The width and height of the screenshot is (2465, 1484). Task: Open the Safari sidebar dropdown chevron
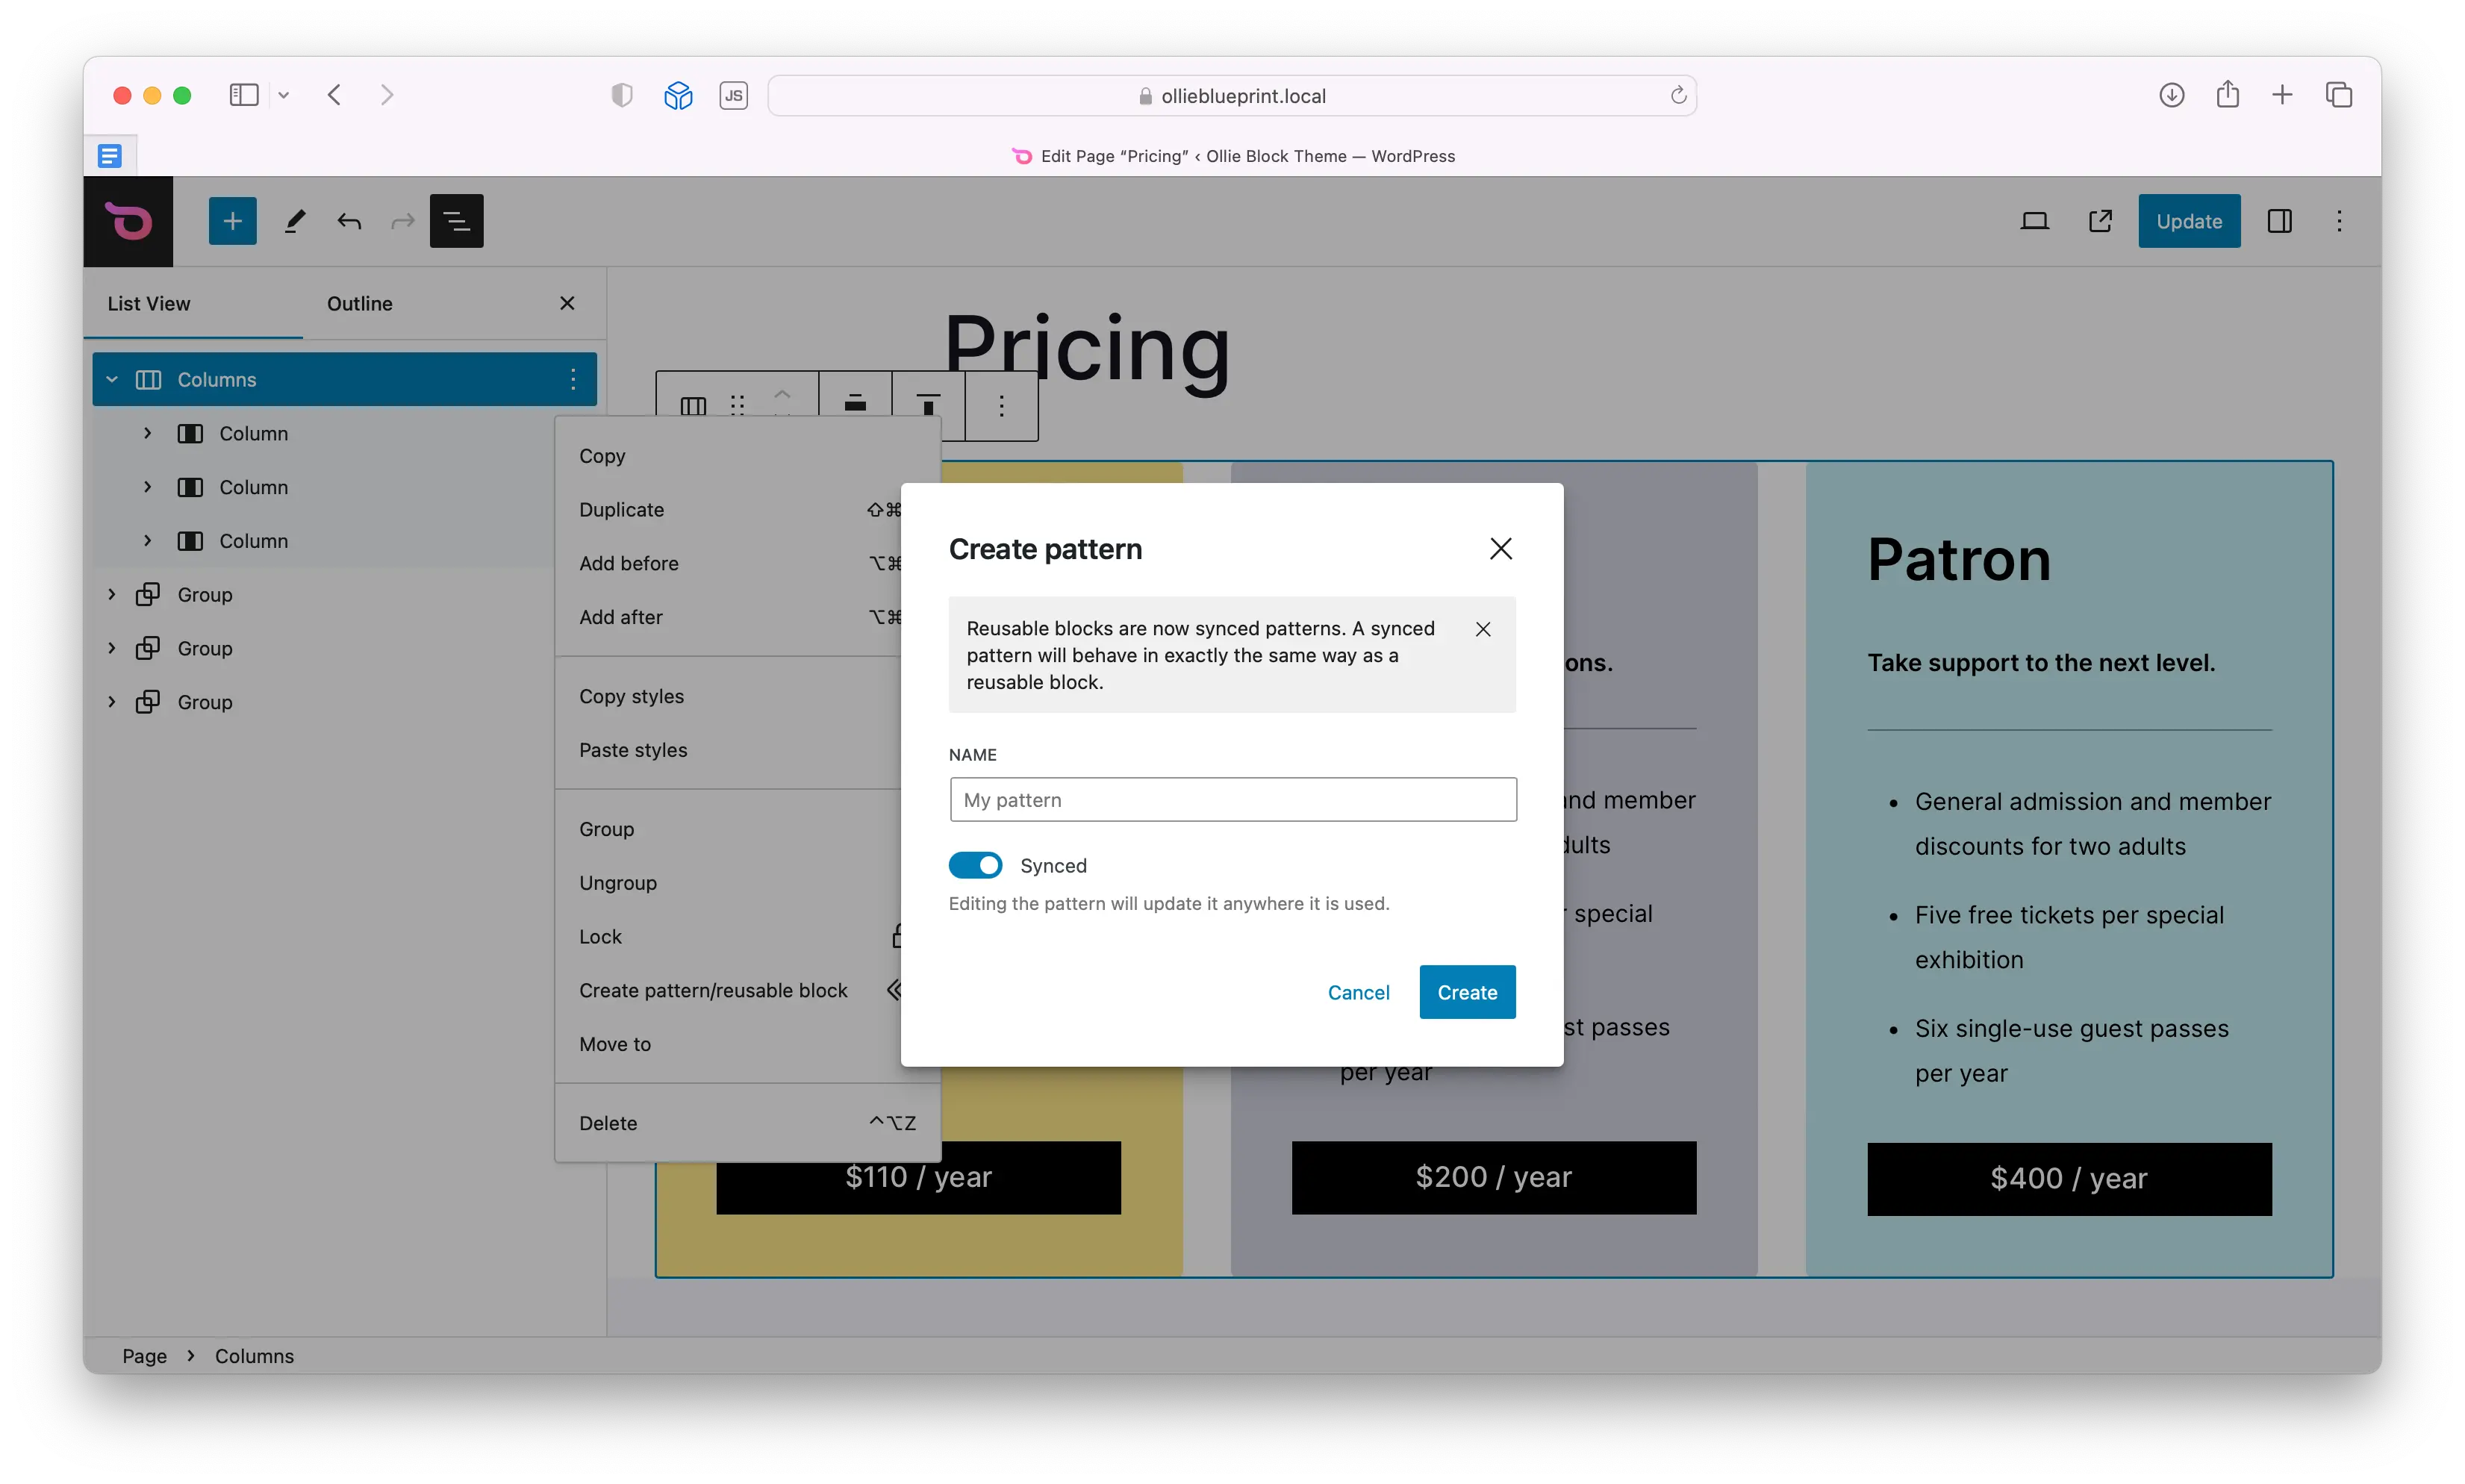click(x=283, y=95)
